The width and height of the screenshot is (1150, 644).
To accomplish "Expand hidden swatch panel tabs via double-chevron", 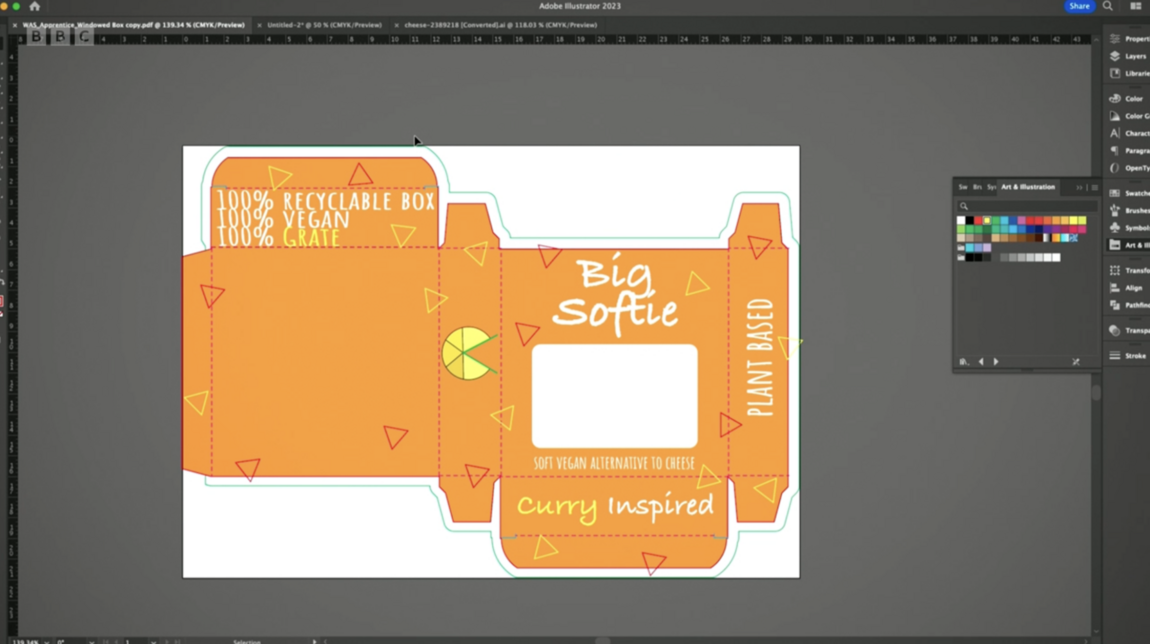I will pyautogui.click(x=1079, y=188).
